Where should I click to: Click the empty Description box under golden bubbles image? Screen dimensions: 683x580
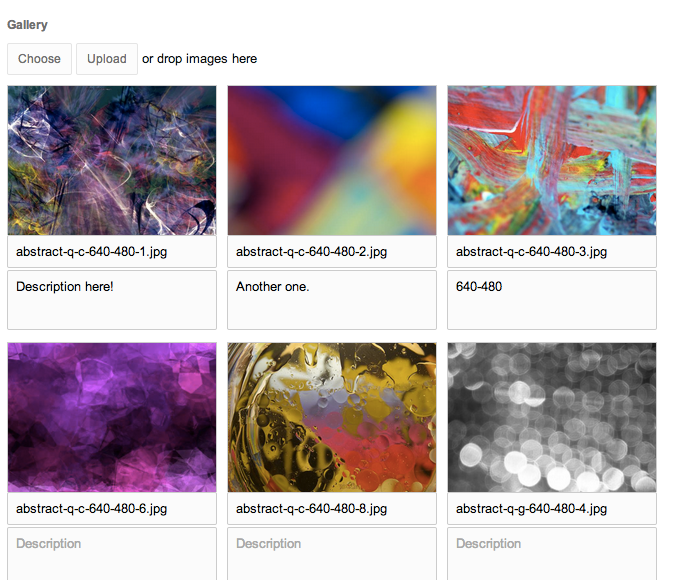tap(332, 554)
